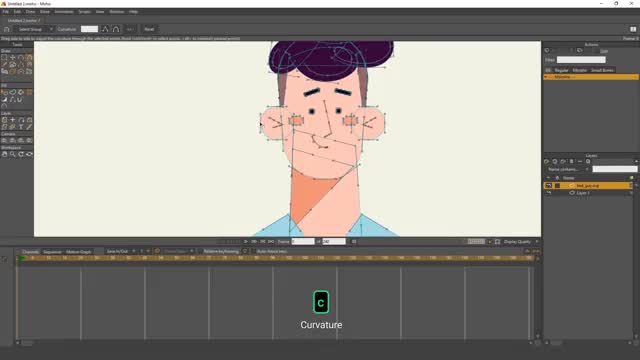Select the Untitled 2.moho document tab
Viewport: 640px width, 360px height.
click(24, 20)
